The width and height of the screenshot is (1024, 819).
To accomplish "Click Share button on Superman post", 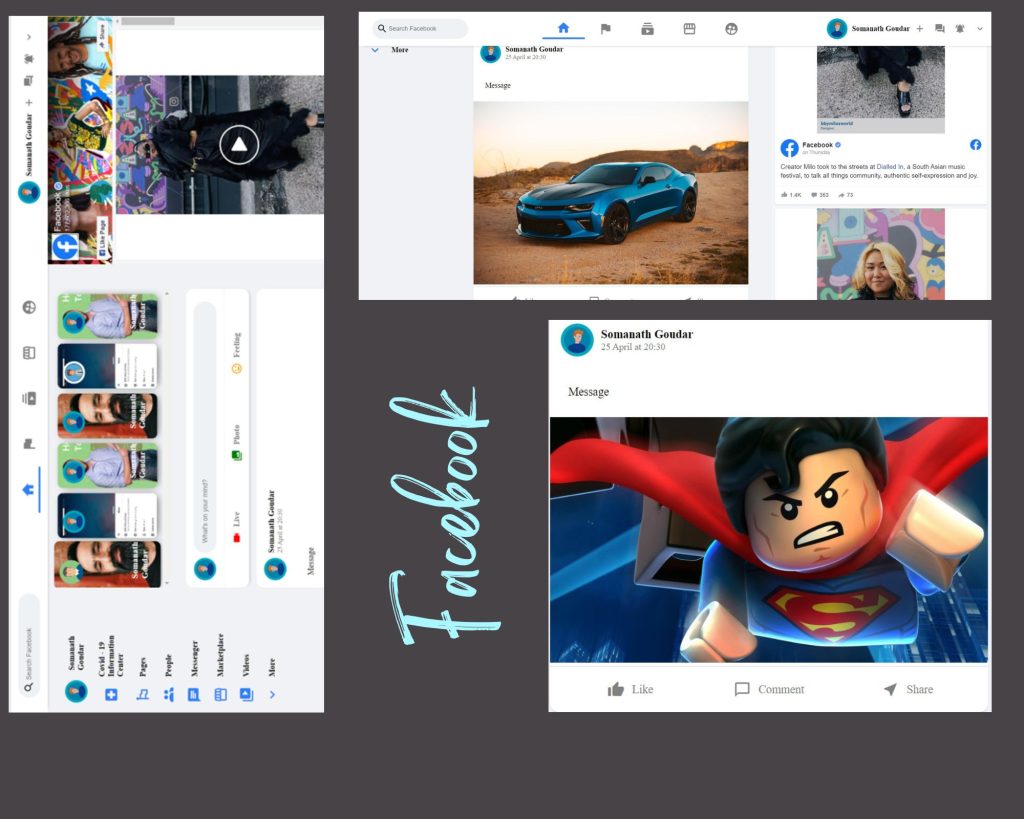I will [x=908, y=689].
